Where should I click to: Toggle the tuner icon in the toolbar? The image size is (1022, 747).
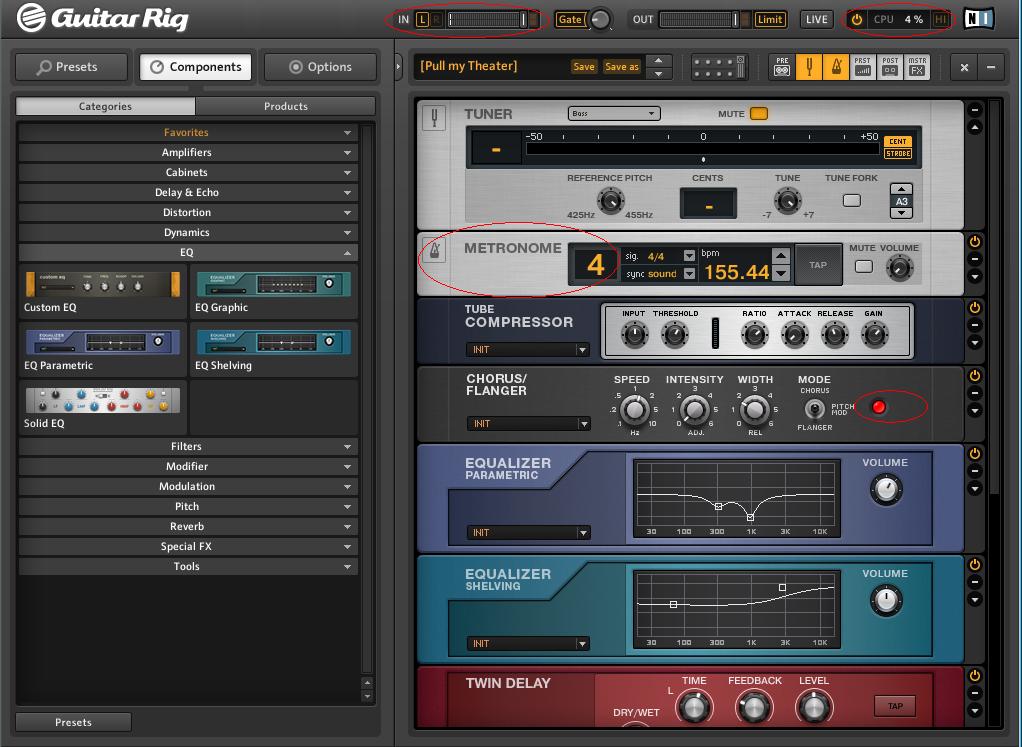808,67
